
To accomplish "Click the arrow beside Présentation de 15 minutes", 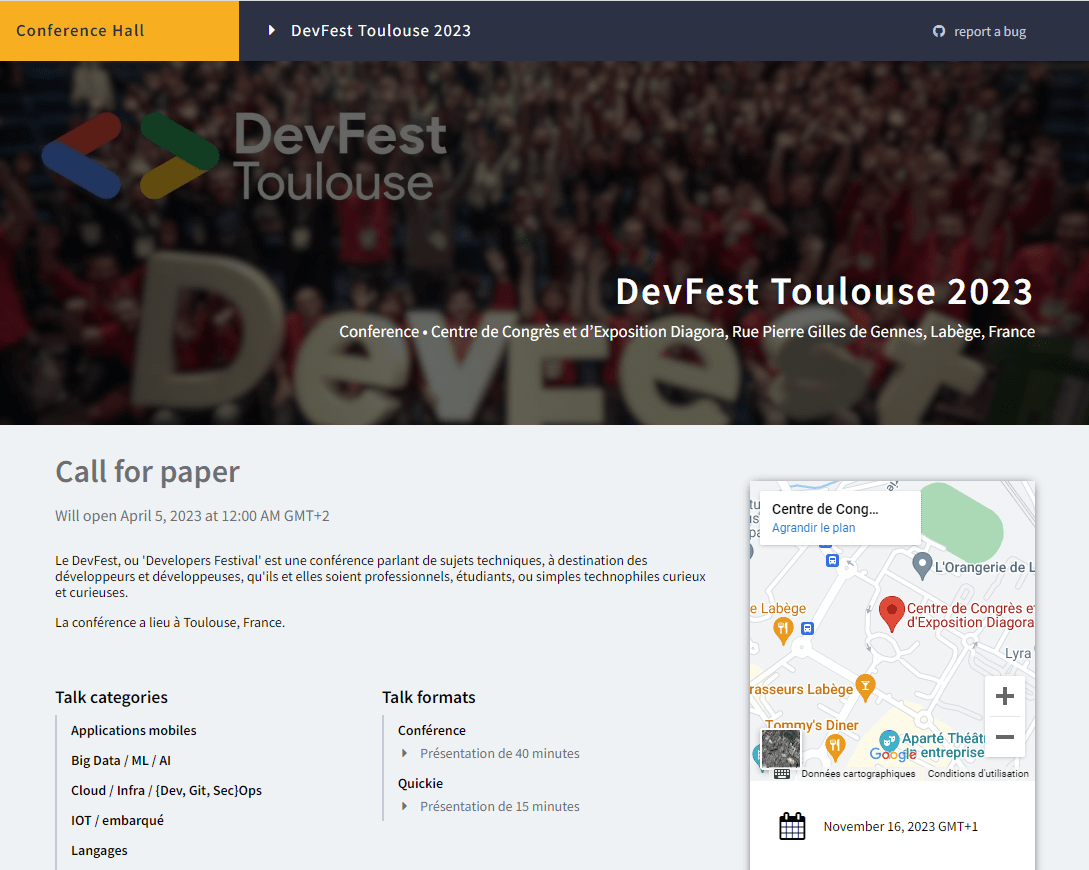I will pyautogui.click(x=404, y=806).
